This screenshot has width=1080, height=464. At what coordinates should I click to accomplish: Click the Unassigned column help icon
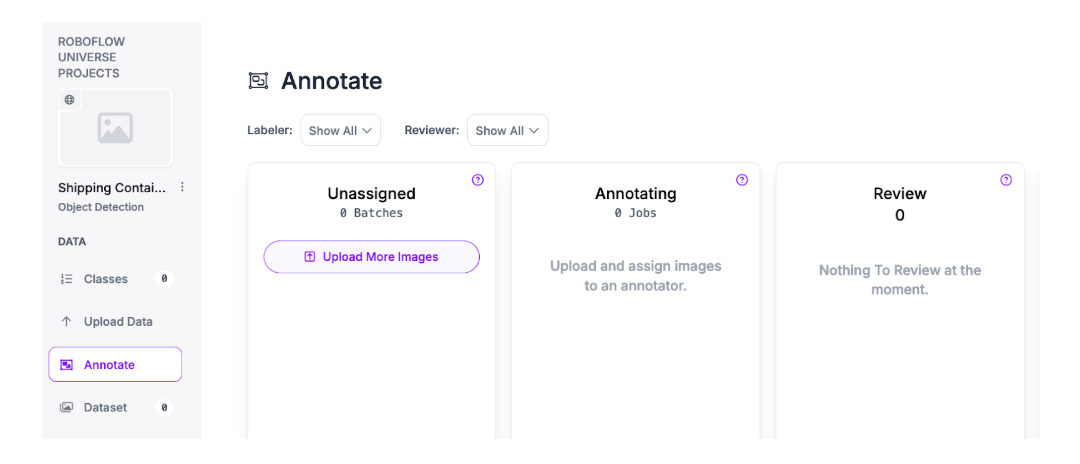pos(477,180)
